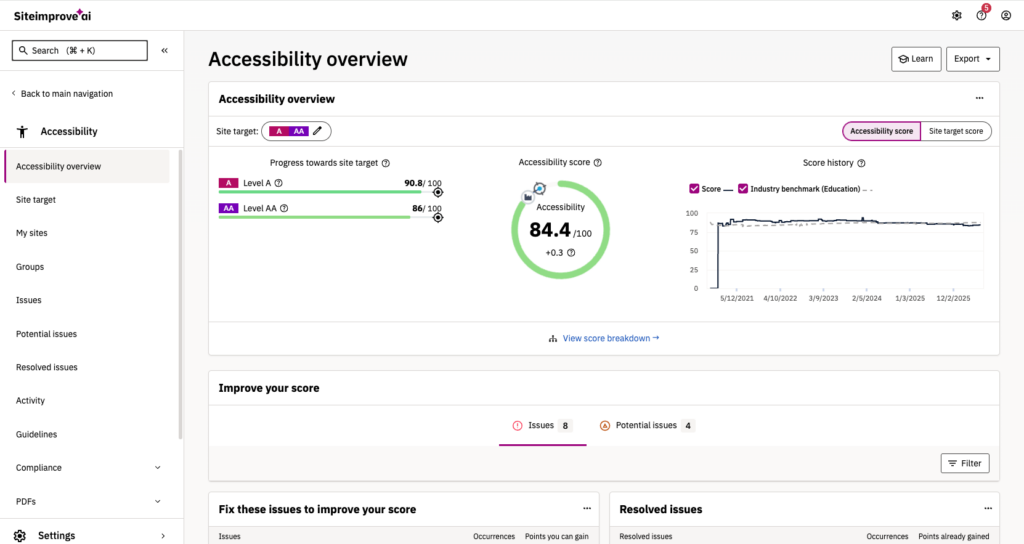Open Accessibility overview in sidebar
Viewport: 1024px width, 544px height.
87,167
